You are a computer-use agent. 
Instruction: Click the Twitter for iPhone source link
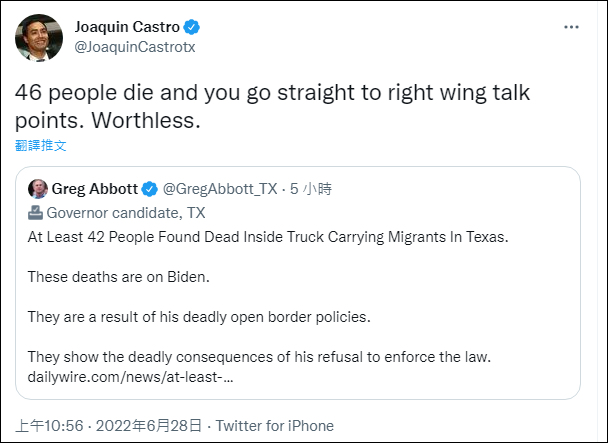pos(275,426)
